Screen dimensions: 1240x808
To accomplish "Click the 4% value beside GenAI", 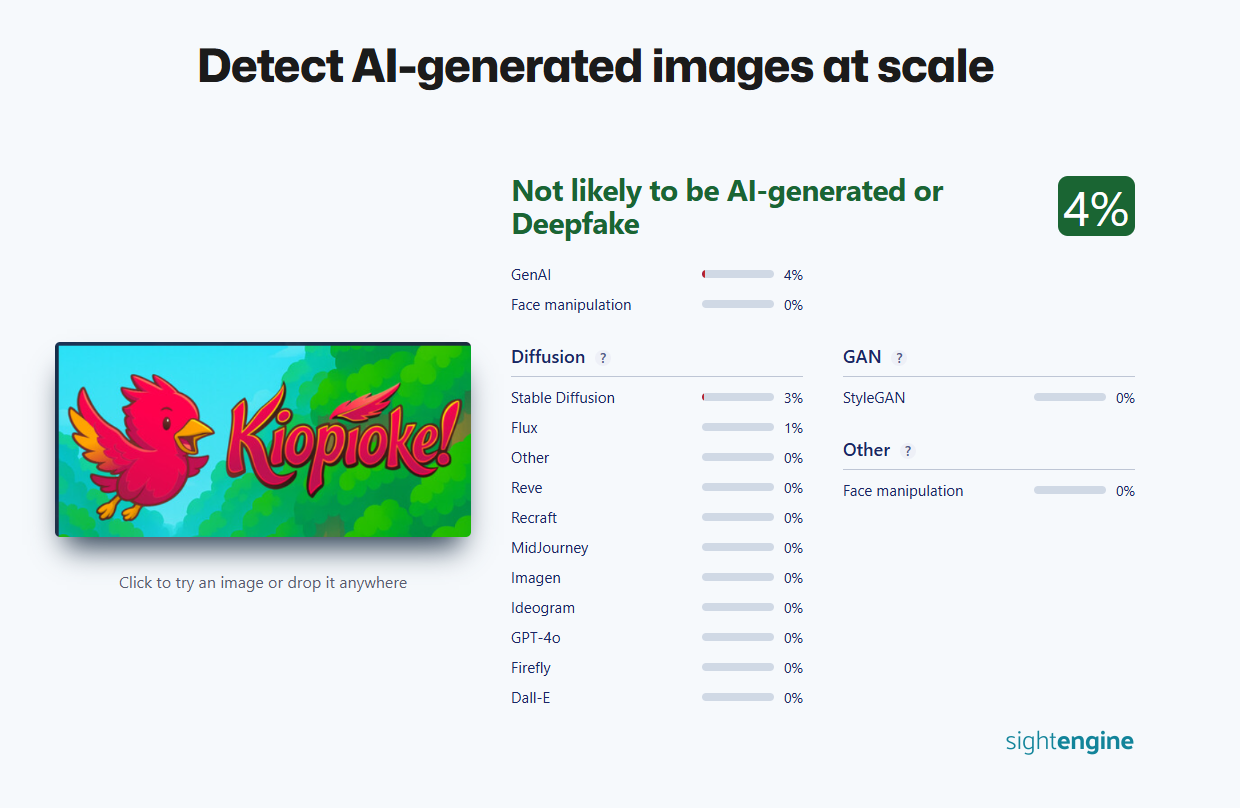I will pos(793,275).
